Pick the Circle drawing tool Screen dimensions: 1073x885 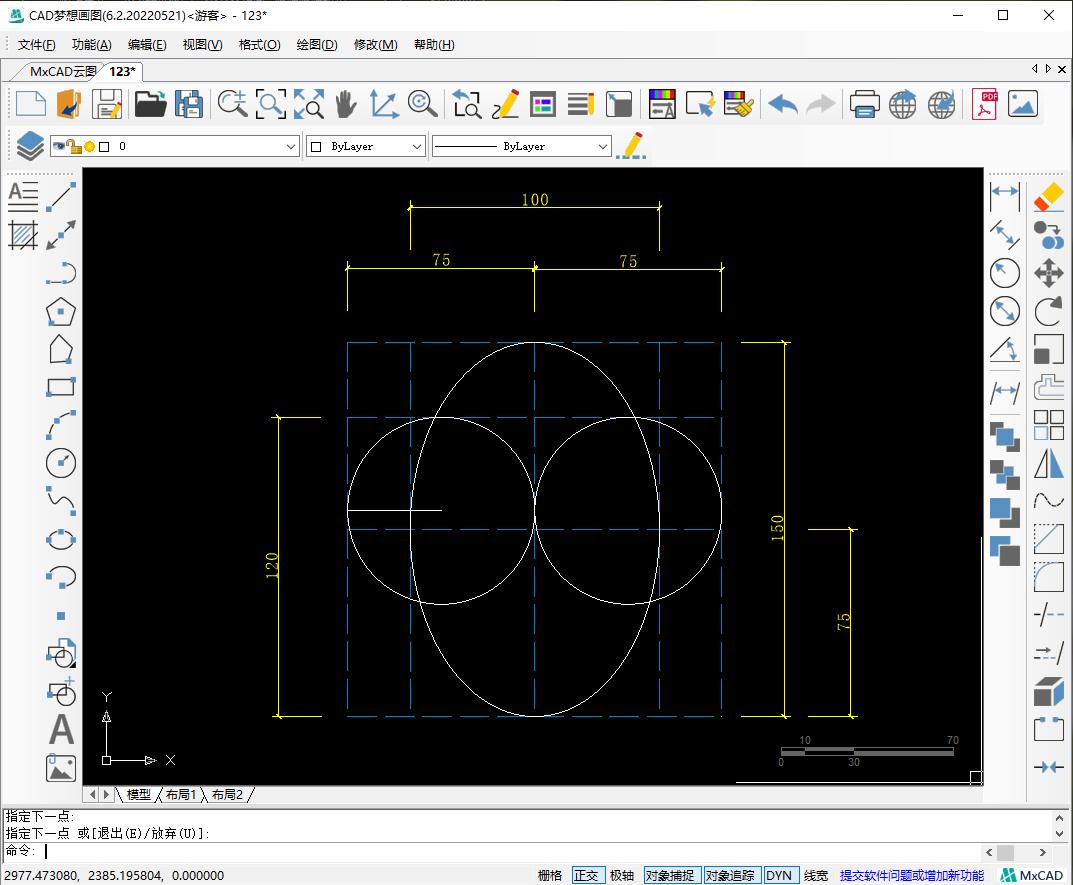pos(61,463)
